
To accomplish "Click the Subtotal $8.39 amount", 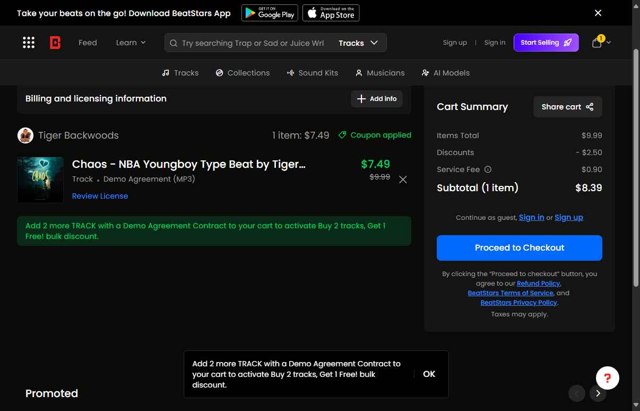I will coord(589,188).
